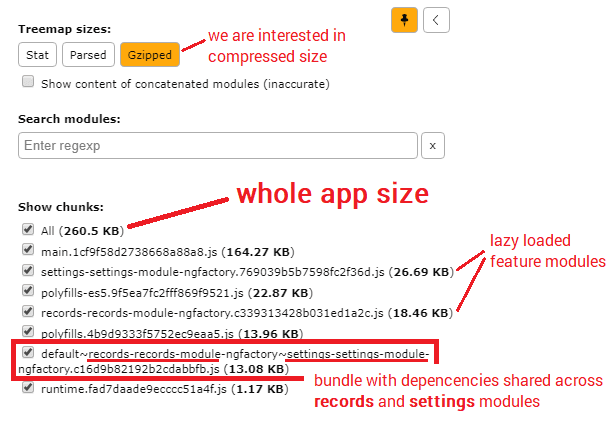The image size is (613, 422).
Task: Select the Stat treemap size
Action: point(38,55)
